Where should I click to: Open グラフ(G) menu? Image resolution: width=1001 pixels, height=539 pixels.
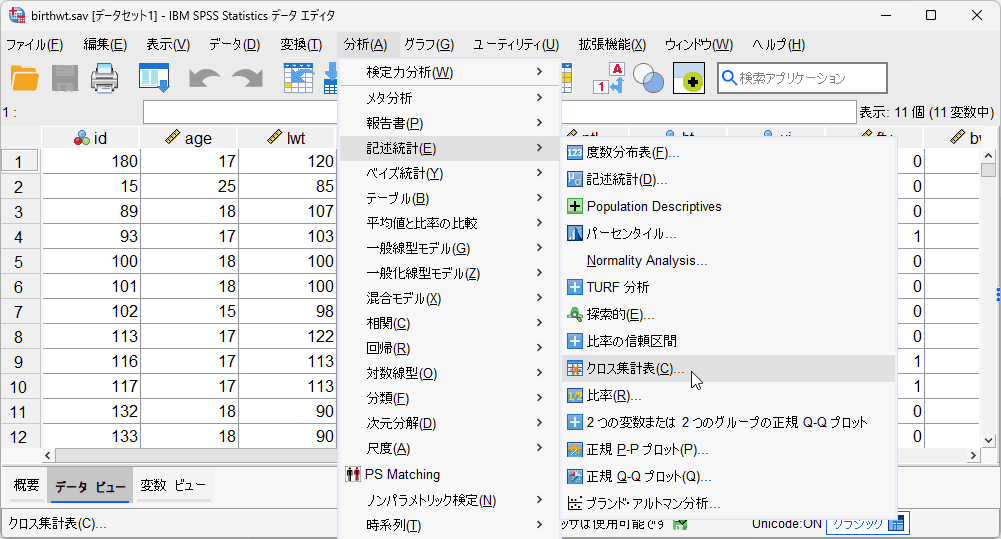[429, 44]
